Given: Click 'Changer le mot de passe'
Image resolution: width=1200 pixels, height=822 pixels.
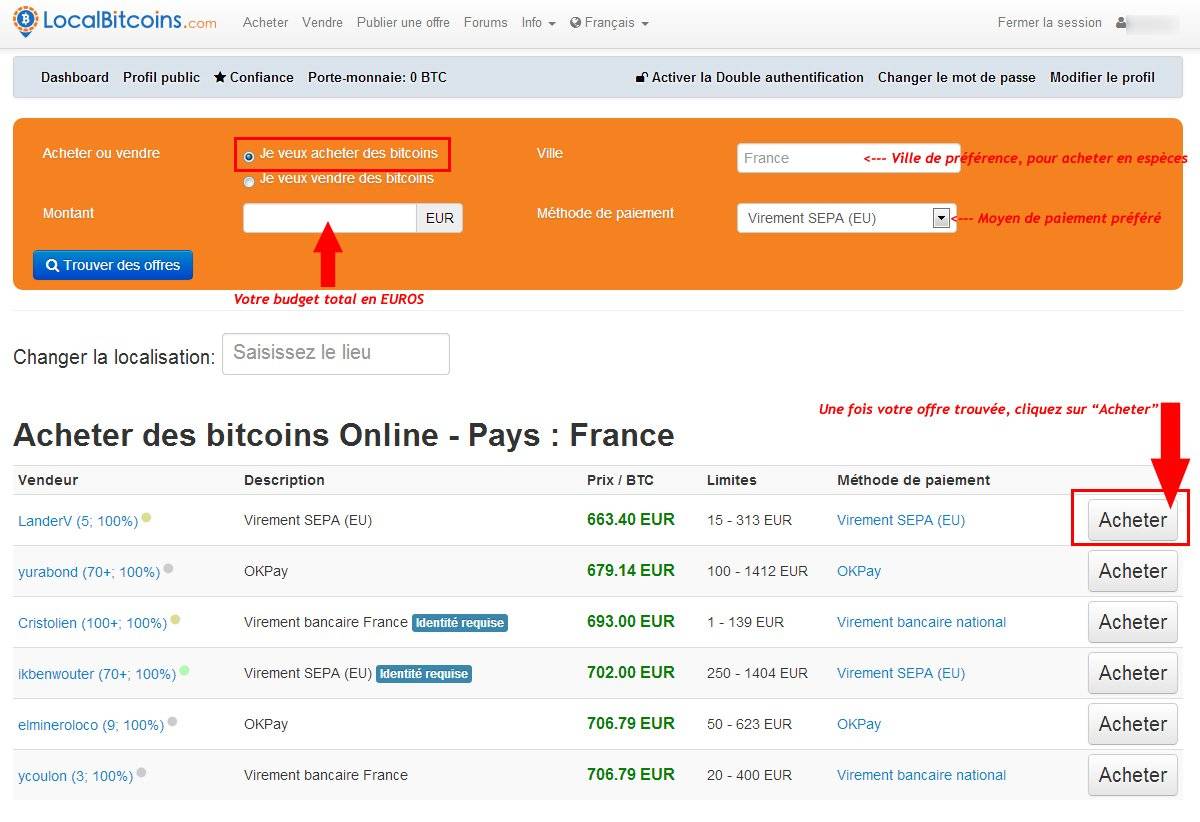Looking at the screenshot, I should click(957, 77).
